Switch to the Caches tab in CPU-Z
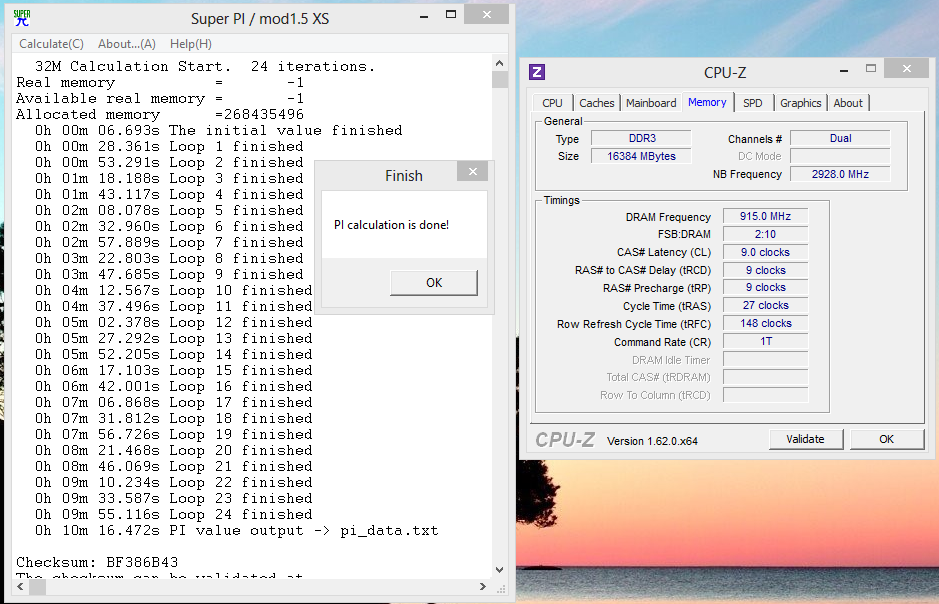This screenshot has height=604, width=939. [596, 103]
